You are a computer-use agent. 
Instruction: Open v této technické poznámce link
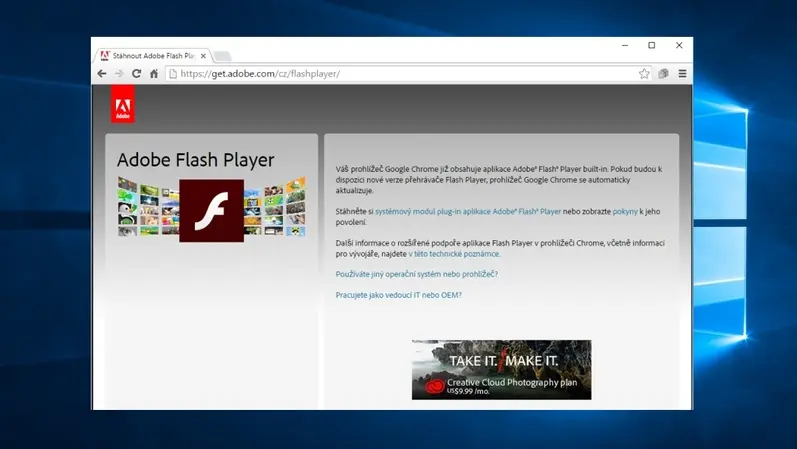454,254
